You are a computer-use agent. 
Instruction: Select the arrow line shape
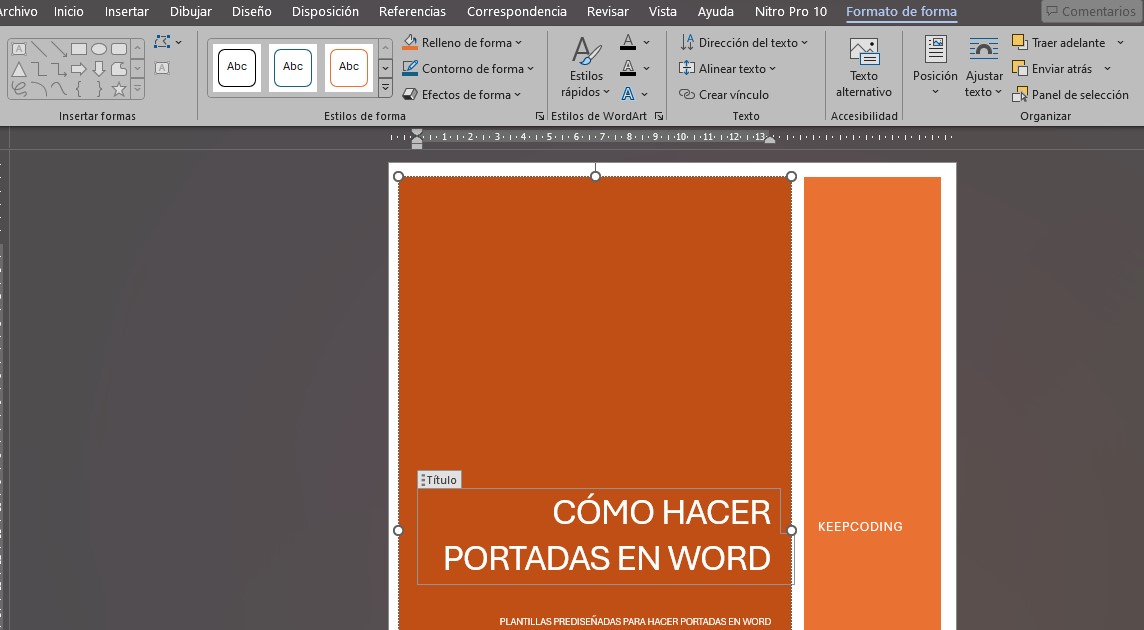point(59,49)
